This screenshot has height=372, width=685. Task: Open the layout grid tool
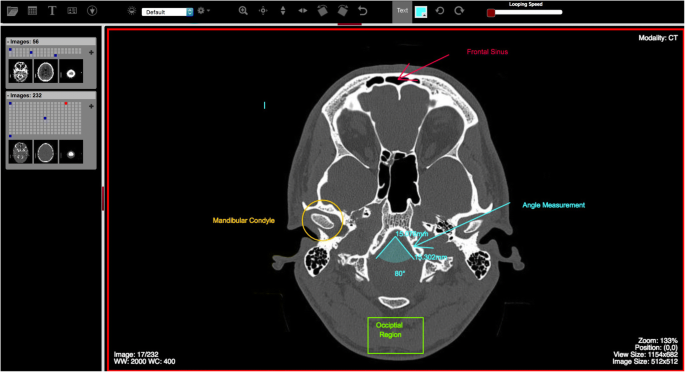tap(32, 11)
